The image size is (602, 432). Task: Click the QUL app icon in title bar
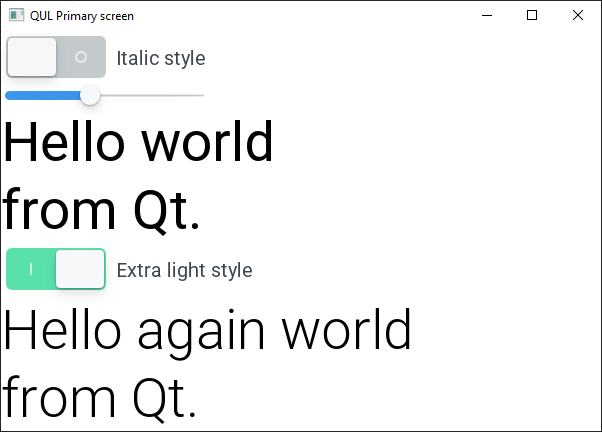pyautogui.click(x=17, y=16)
